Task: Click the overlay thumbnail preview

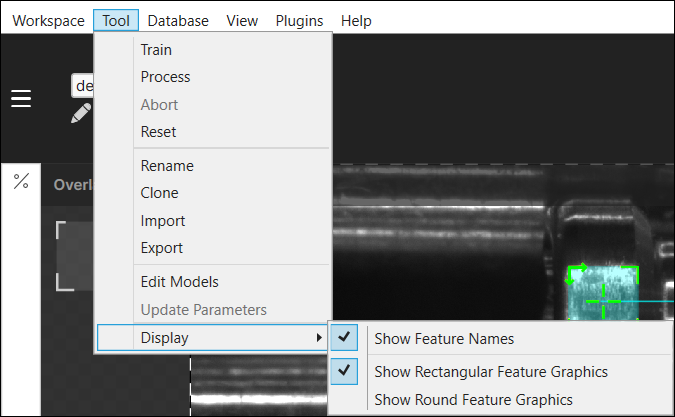Action: coord(75,256)
